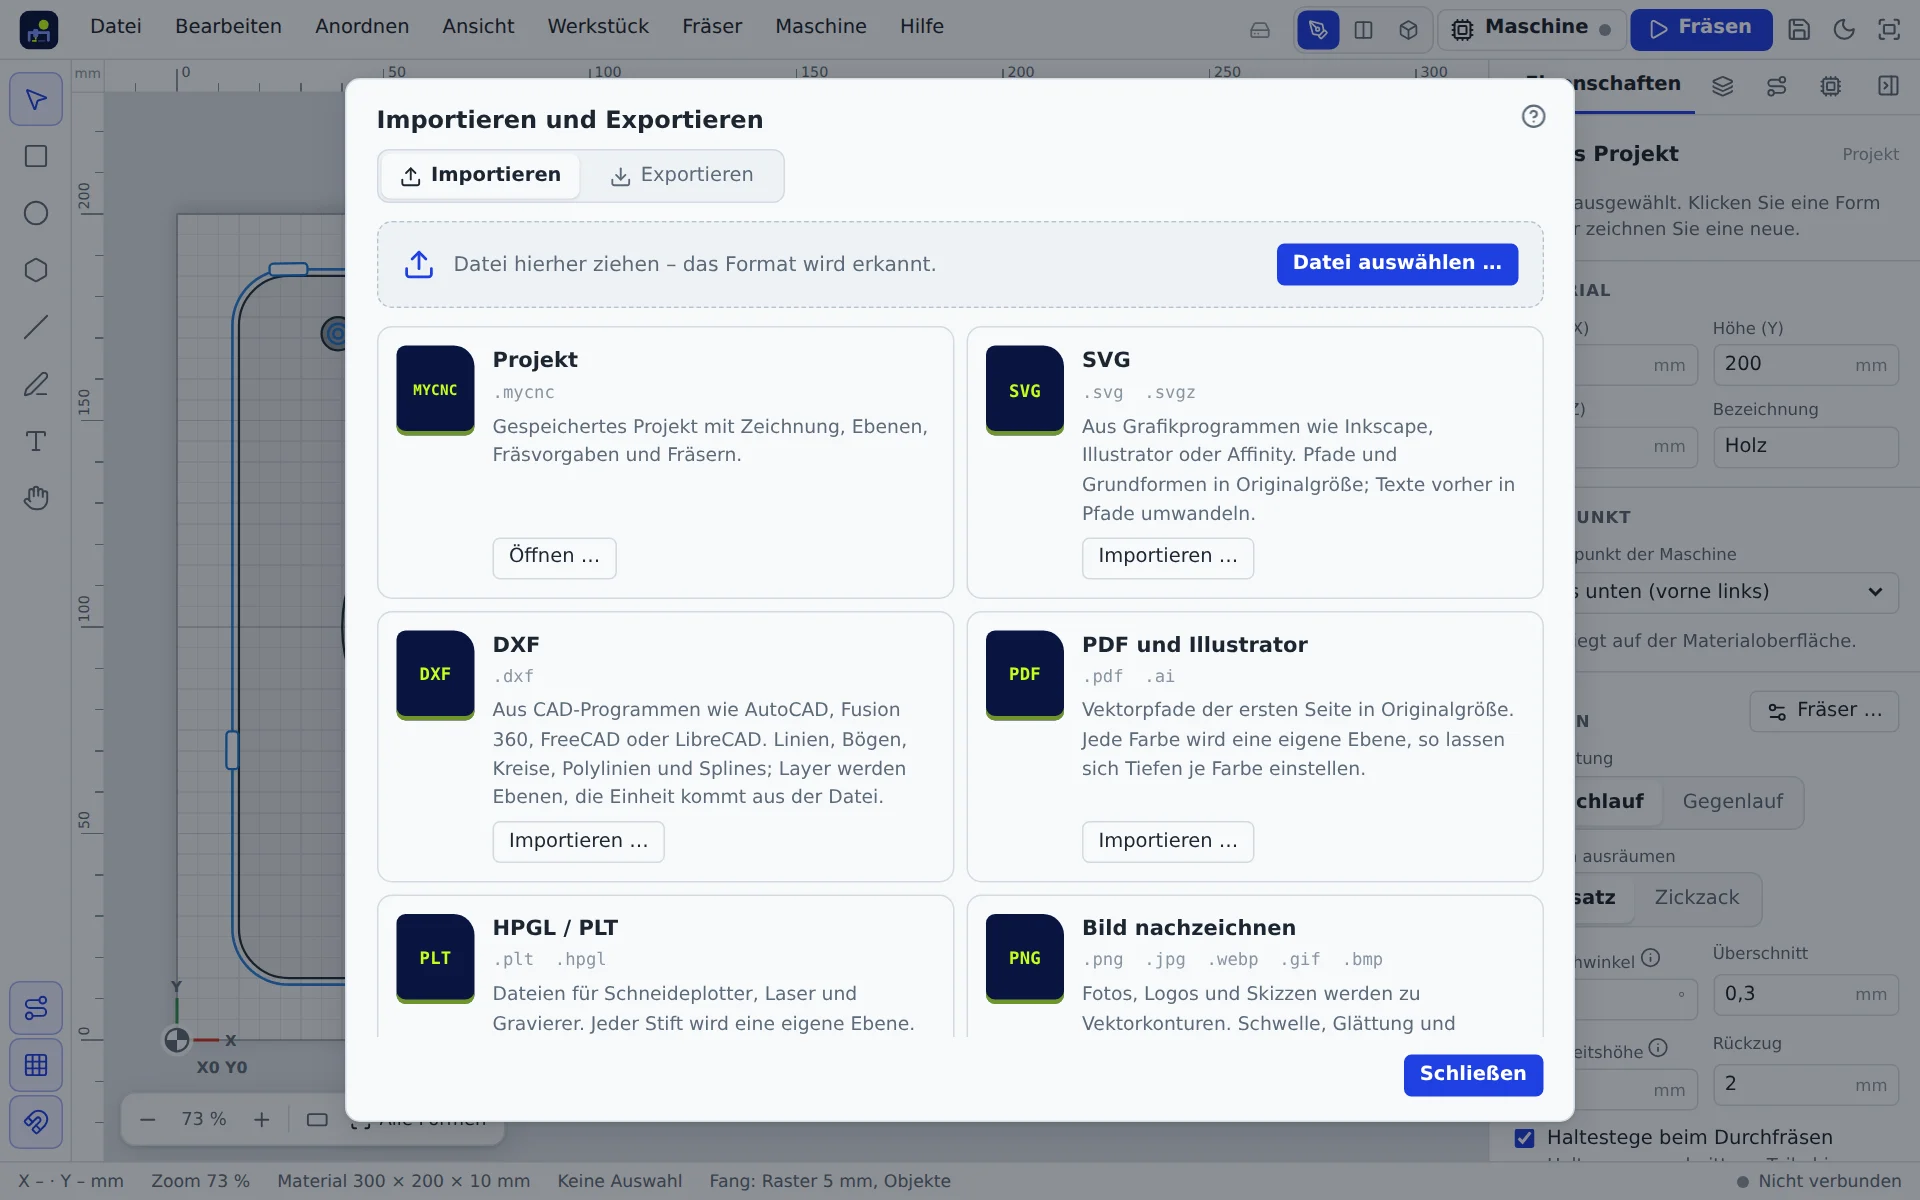Open the Werkstück menu
This screenshot has width=1920, height=1200.
tap(598, 27)
